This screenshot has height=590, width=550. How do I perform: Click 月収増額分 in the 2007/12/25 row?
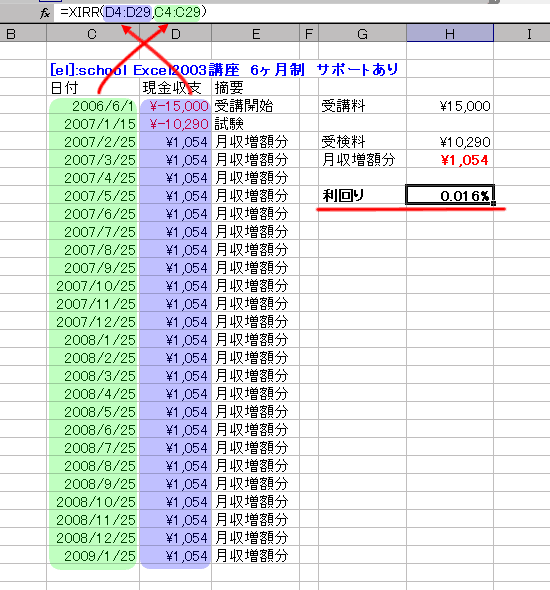pos(255,322)
